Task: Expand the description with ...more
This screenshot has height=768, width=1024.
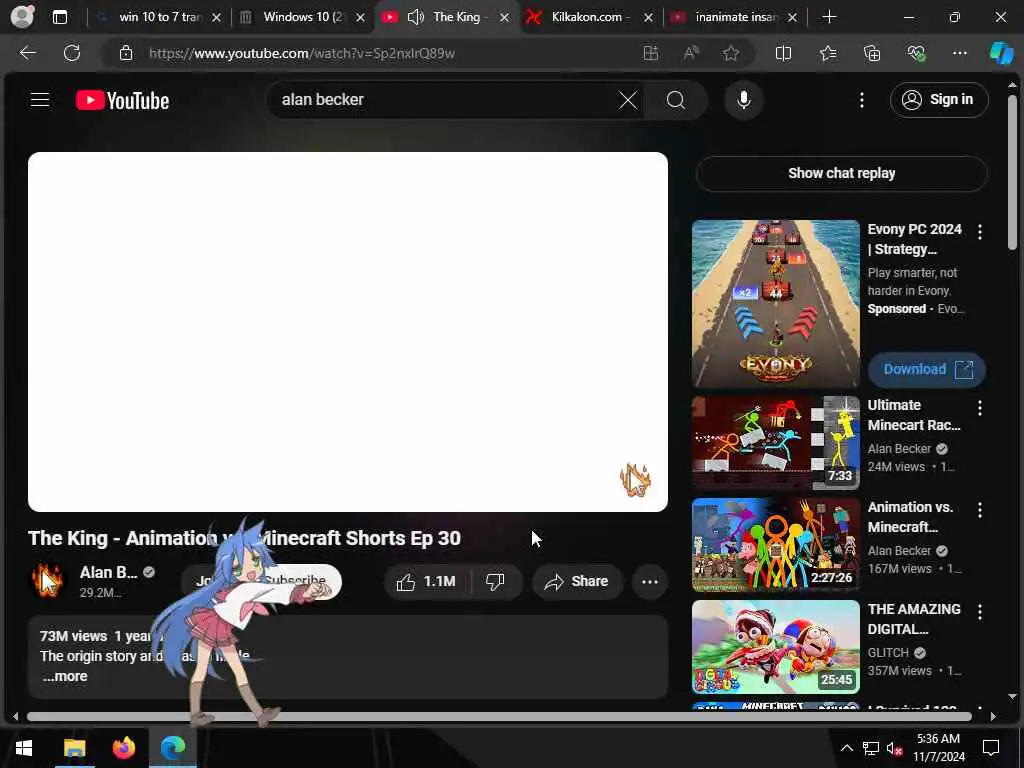Action: point(65,677)
